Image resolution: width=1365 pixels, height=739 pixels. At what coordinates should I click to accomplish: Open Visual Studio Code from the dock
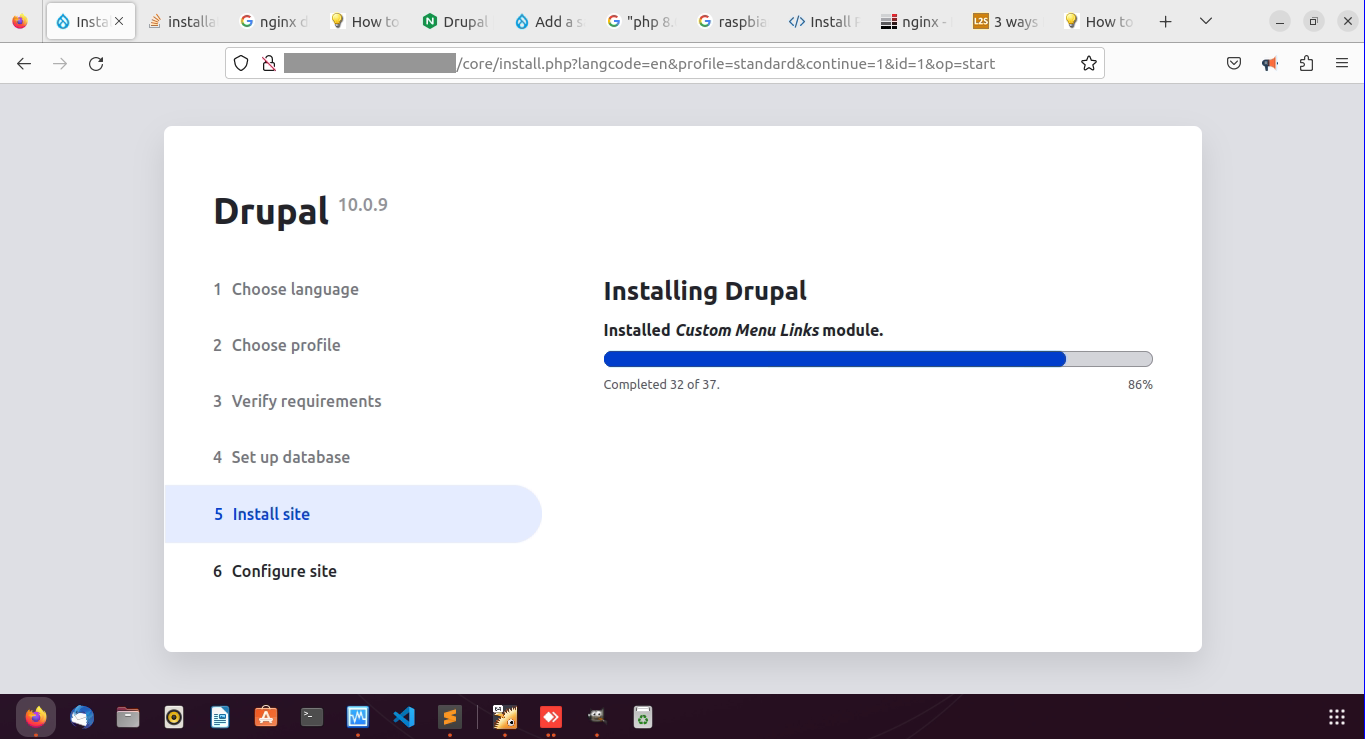(x=404, y=717)
